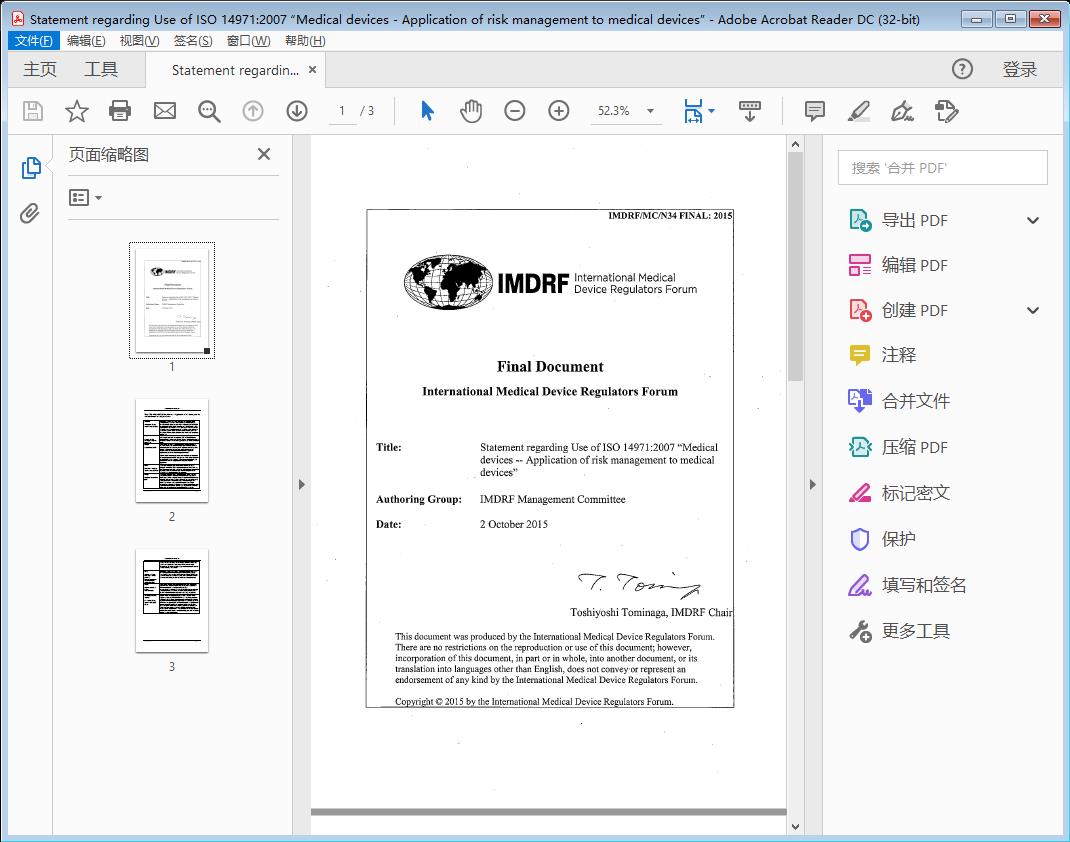The image size is (1070, 842).
Task: Select page 2 thumbnail
Action: pyautogui.click(x=172, y=451)
